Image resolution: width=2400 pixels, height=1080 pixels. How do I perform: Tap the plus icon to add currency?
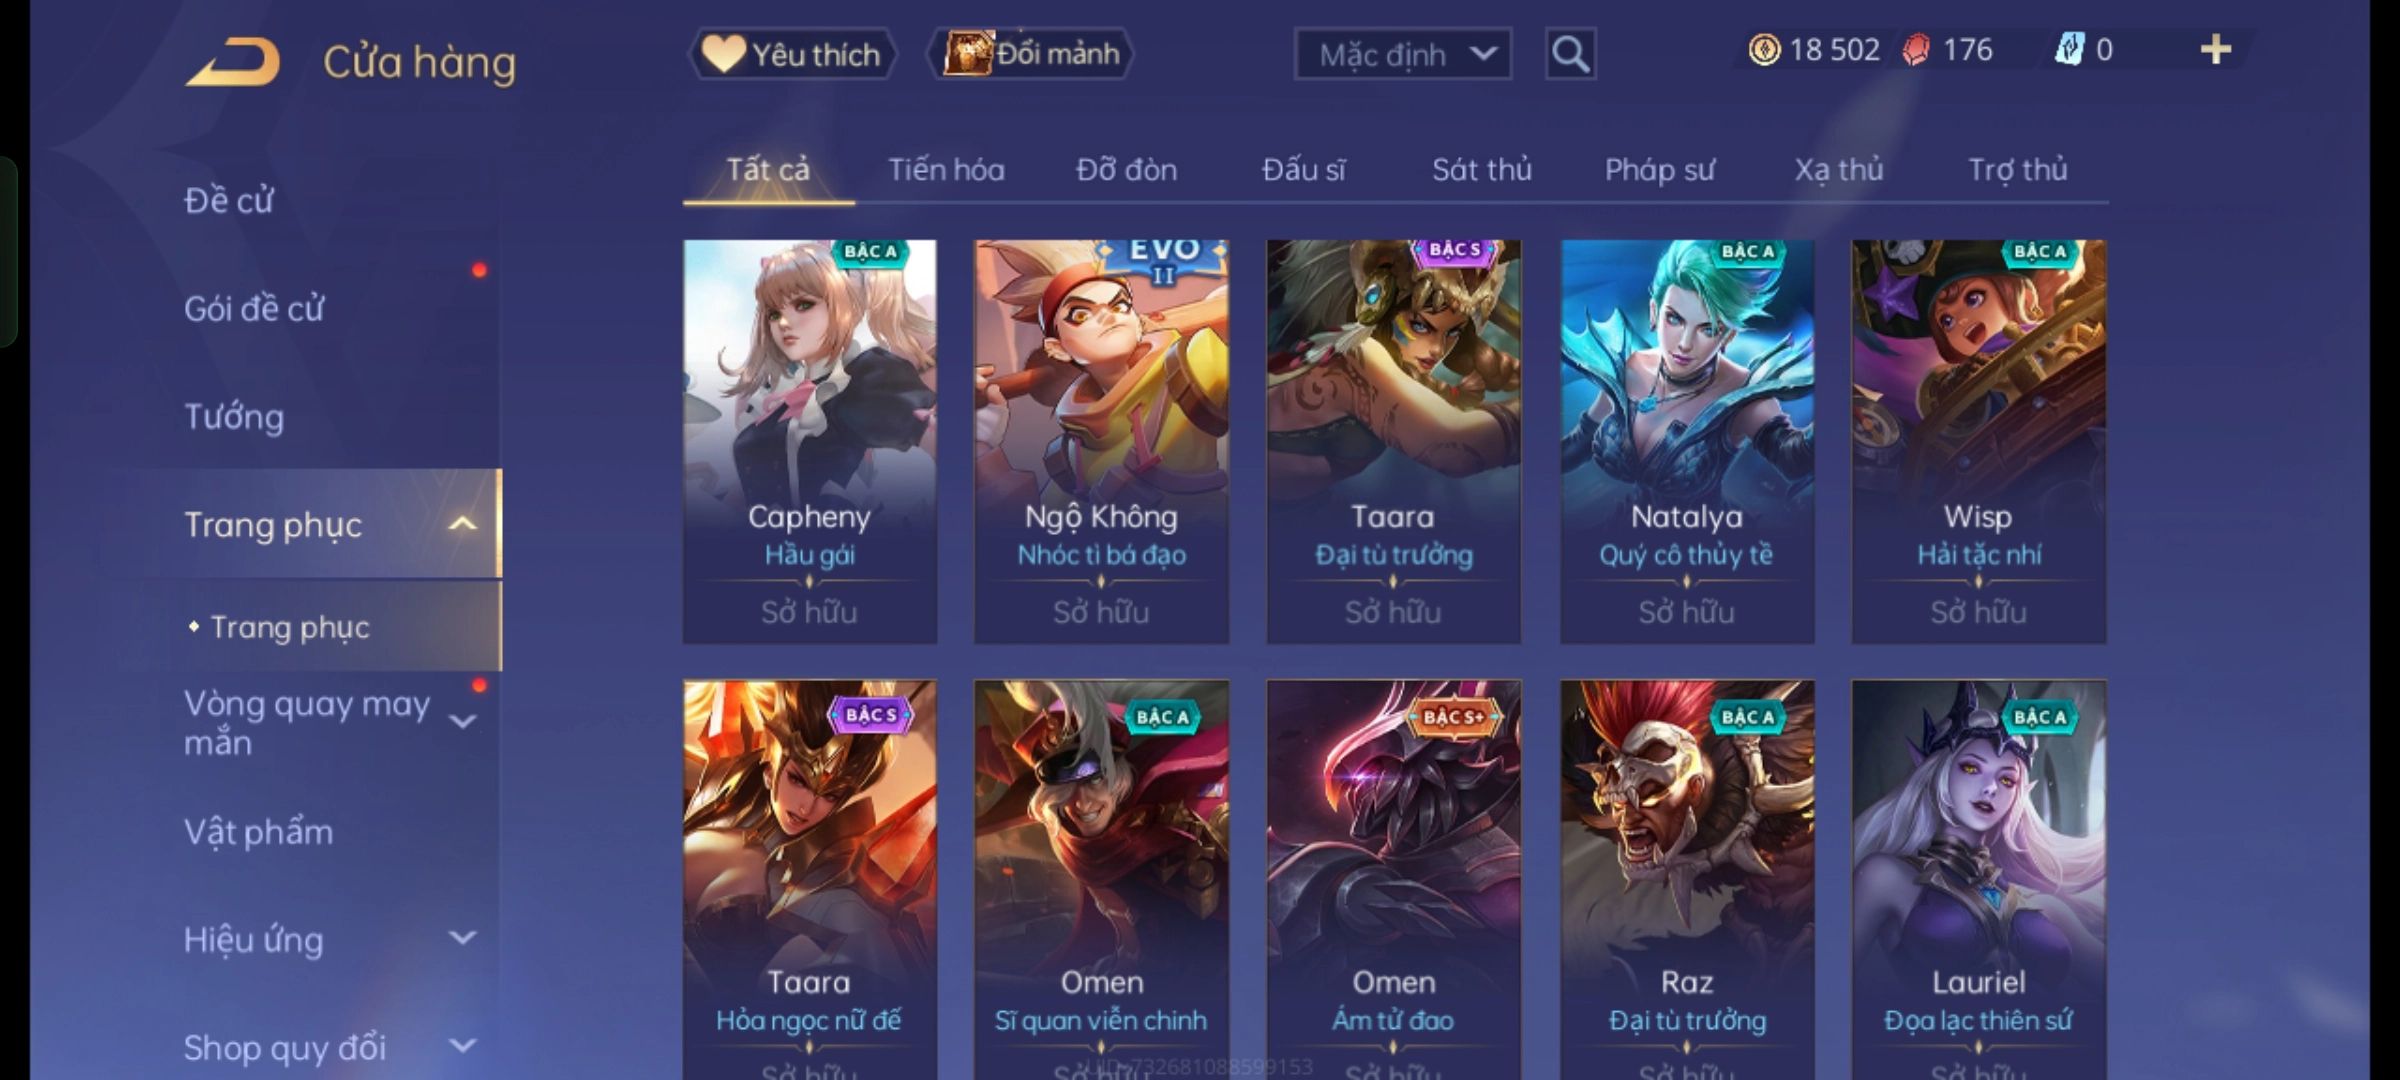click(x=2216, y=50)
